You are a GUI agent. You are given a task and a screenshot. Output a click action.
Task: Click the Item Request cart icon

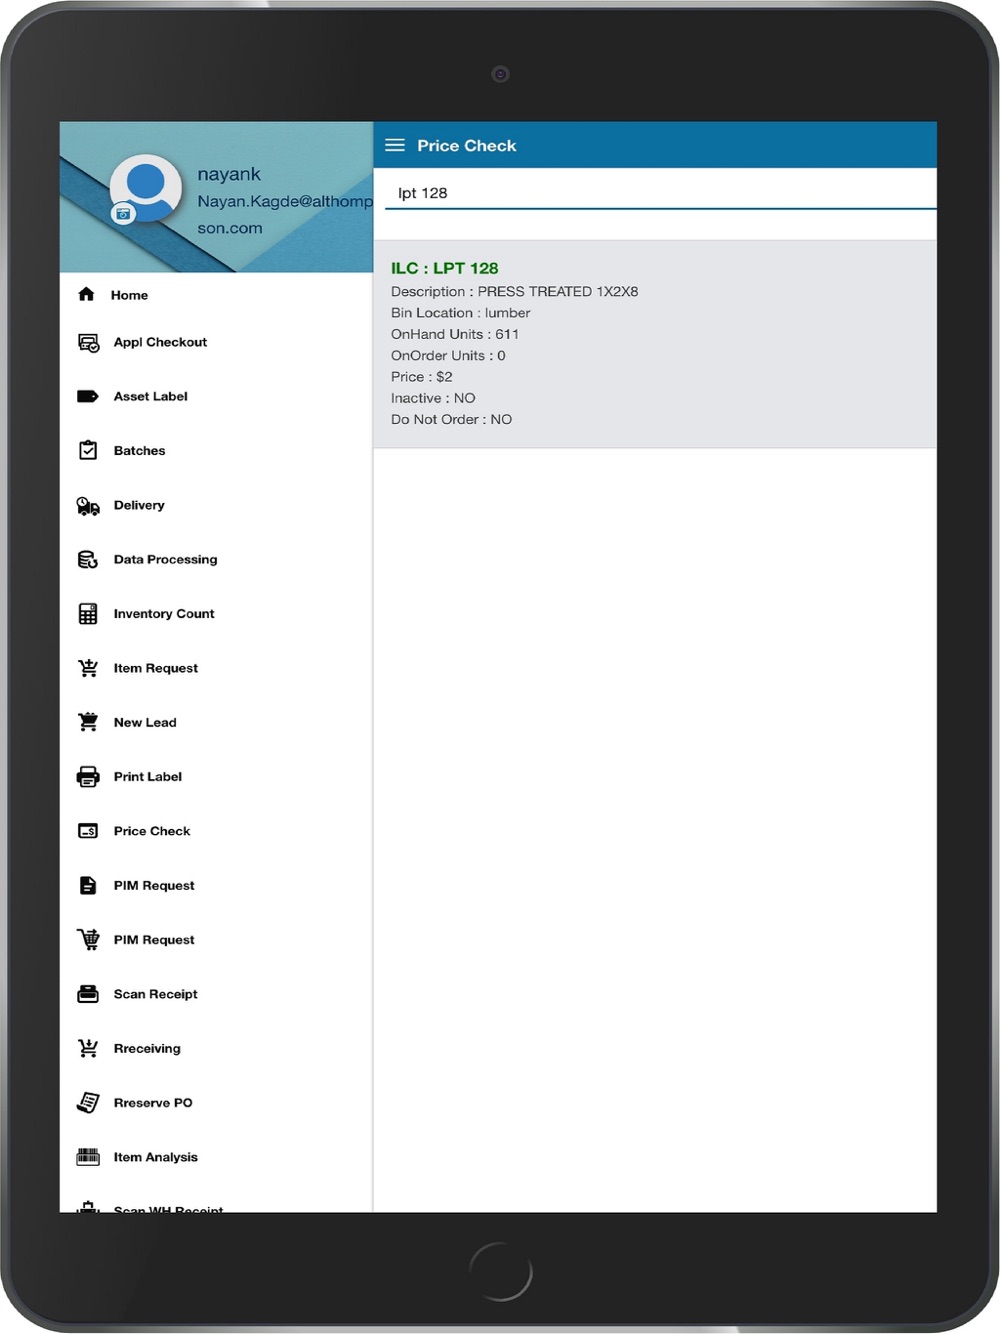coord(88,668)
